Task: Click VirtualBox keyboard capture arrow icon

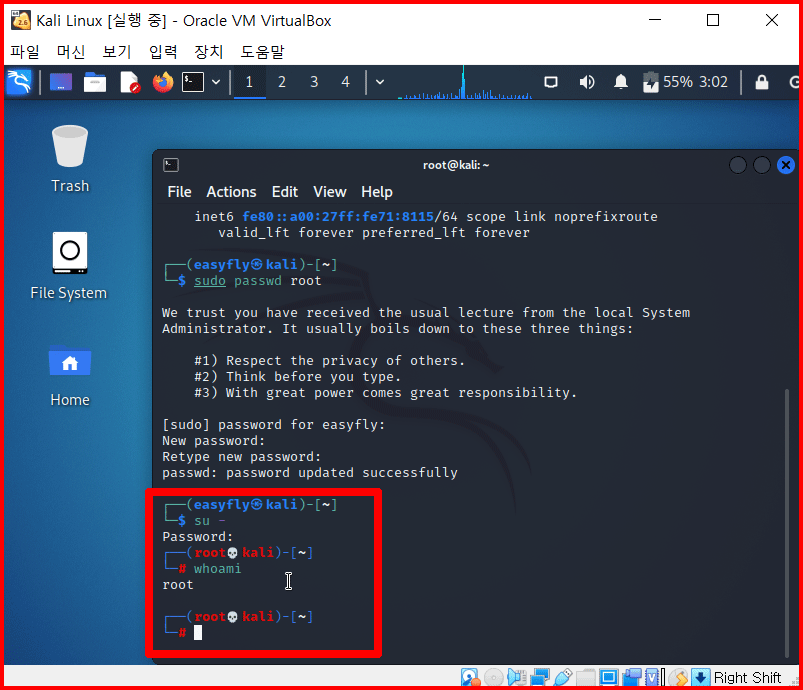Action: point(700,677)
